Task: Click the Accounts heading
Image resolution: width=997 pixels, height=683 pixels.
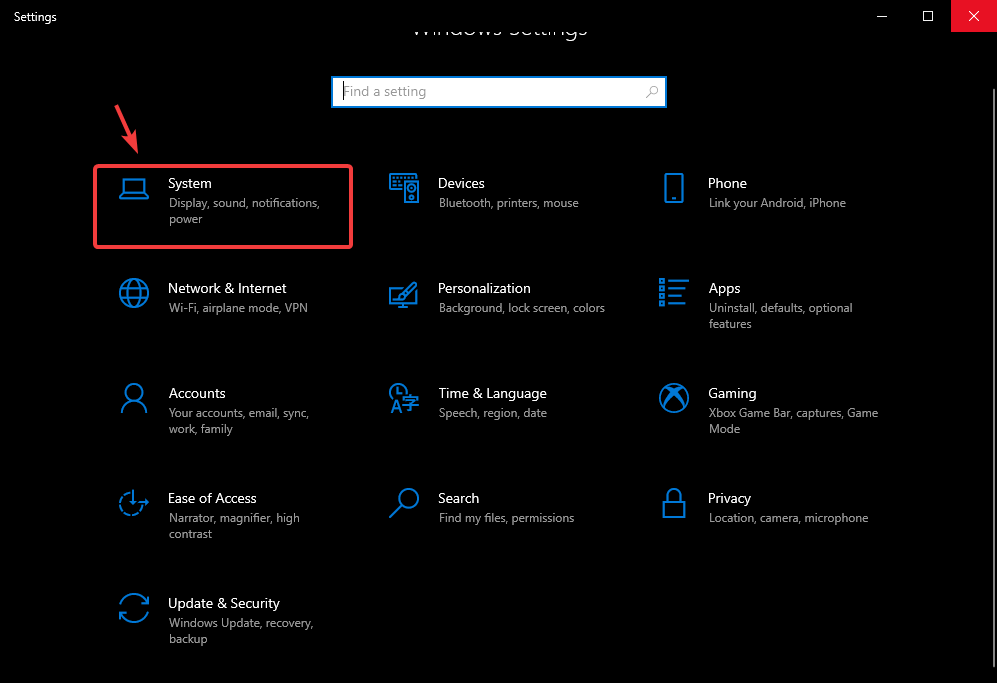Action: coord(197,393)
